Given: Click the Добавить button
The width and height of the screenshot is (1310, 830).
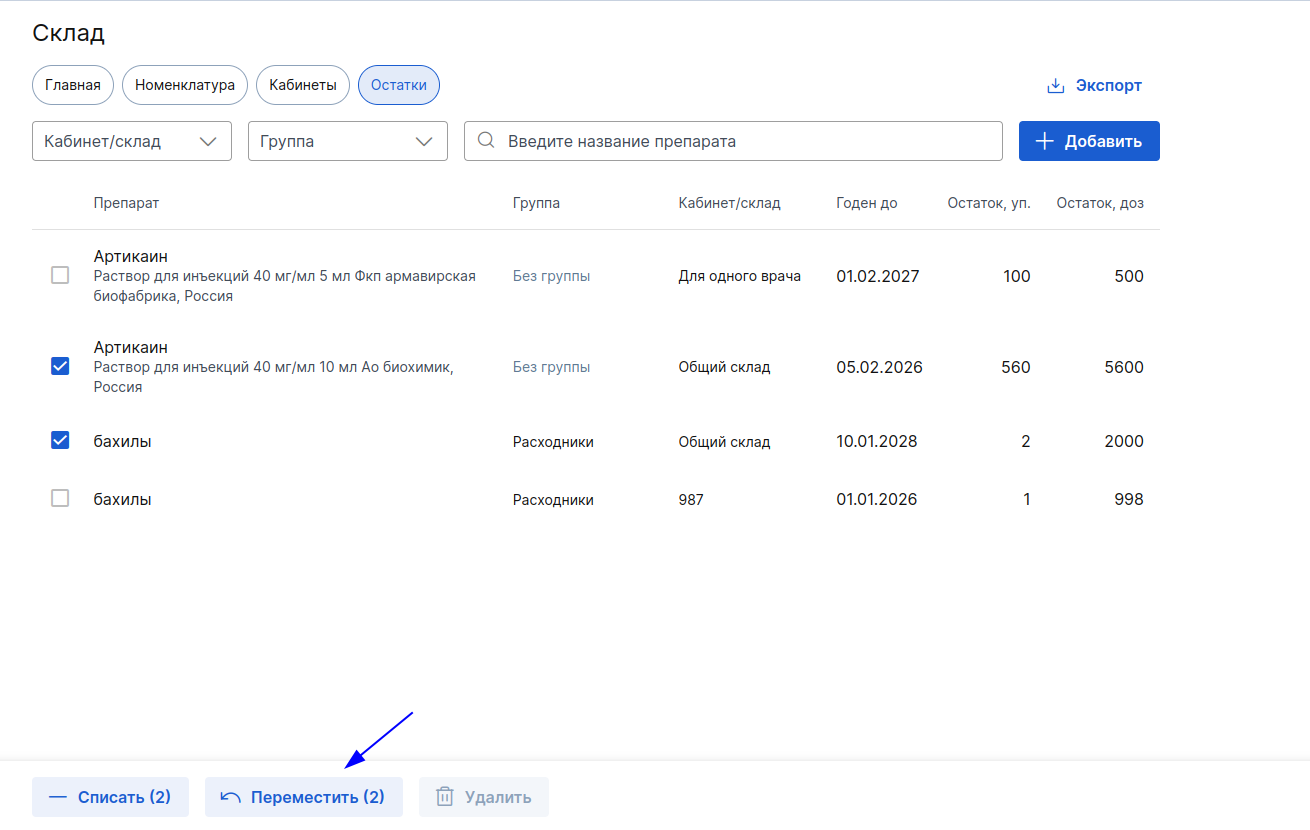Looking at the screenshot, I should (x=1089, y=141).
